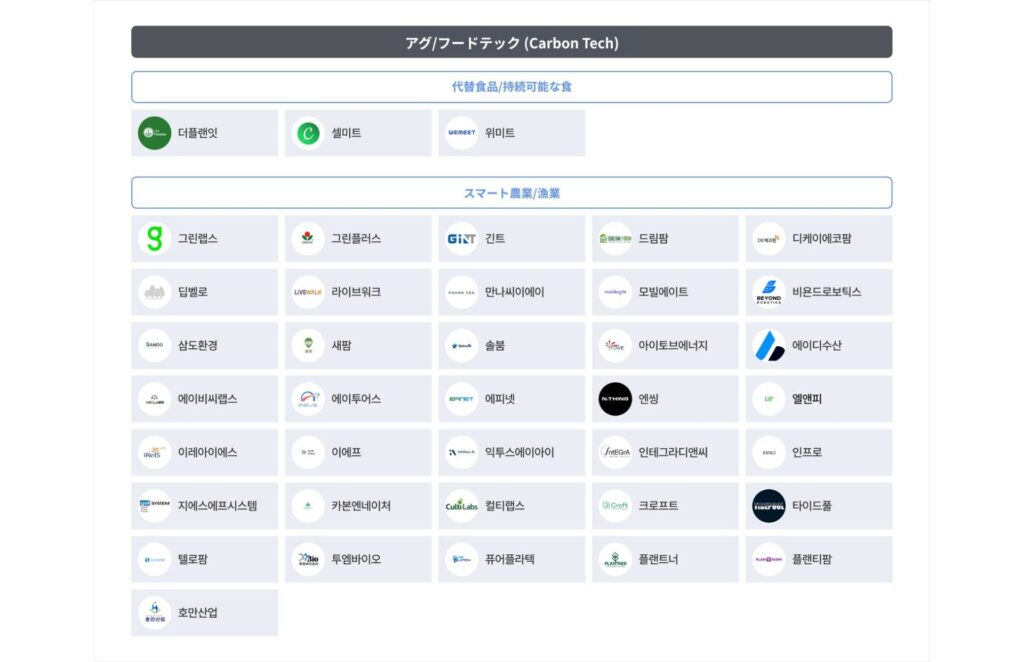The height and width of the screenshot is (662, 1024).
Task: Click the 플랜트너 logo icon
Action: pyautogui.click(x=615, y=560)
